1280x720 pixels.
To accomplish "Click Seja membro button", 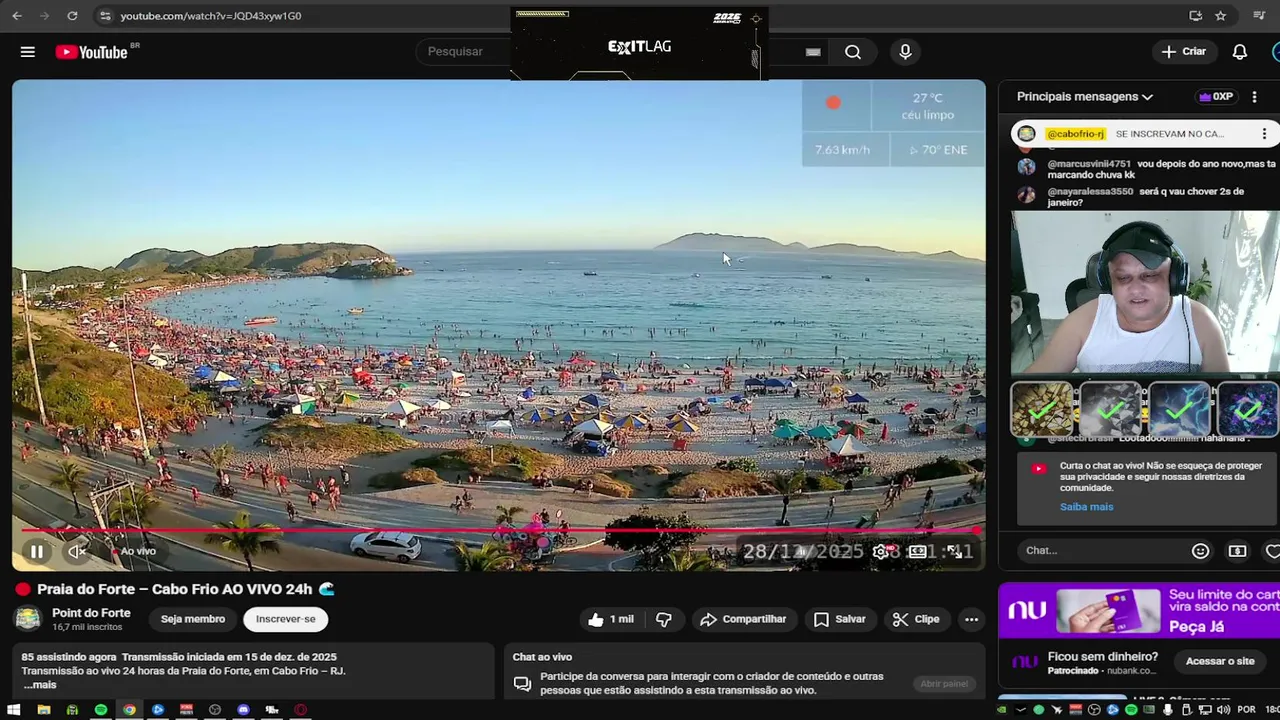I will coord(193,619).
